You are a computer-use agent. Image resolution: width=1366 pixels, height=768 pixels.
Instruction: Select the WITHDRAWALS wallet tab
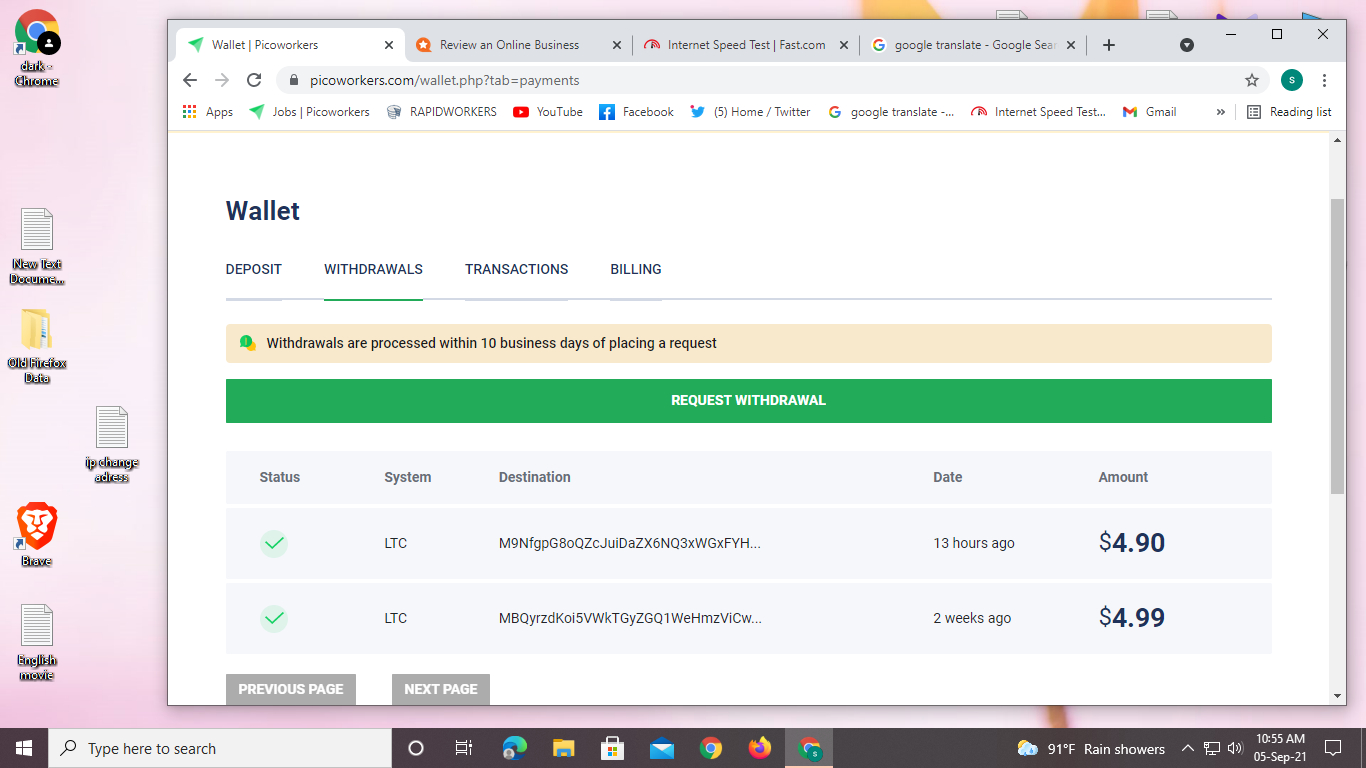pyautogui.click(x=373, y=269)
